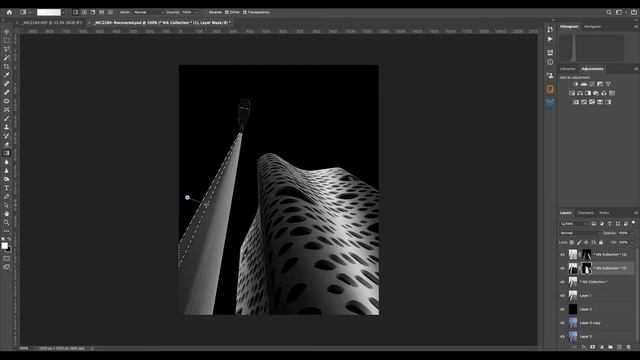Choose the Linear gradient style icon
The width and height of the screenshot is (640, 360).
[76, 12]
